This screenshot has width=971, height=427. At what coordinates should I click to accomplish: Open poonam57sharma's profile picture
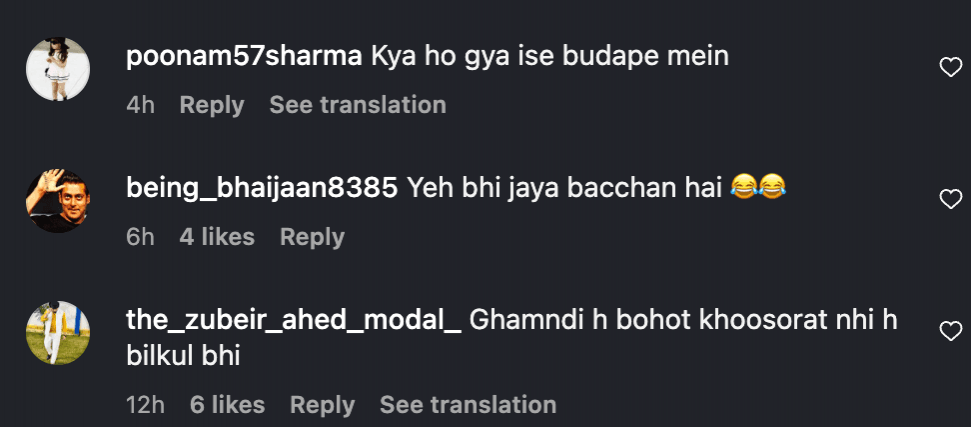click(x=58, y=69)
